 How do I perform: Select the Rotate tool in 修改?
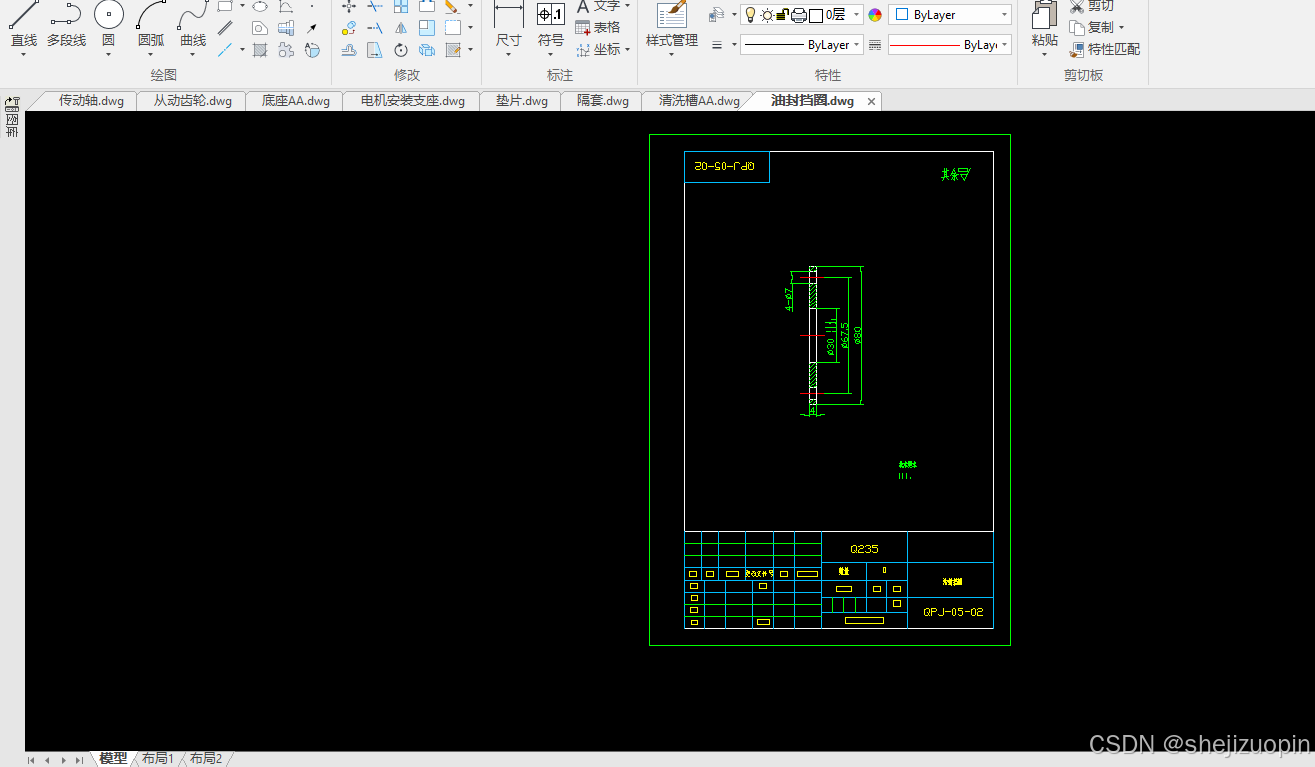[401, 49]
